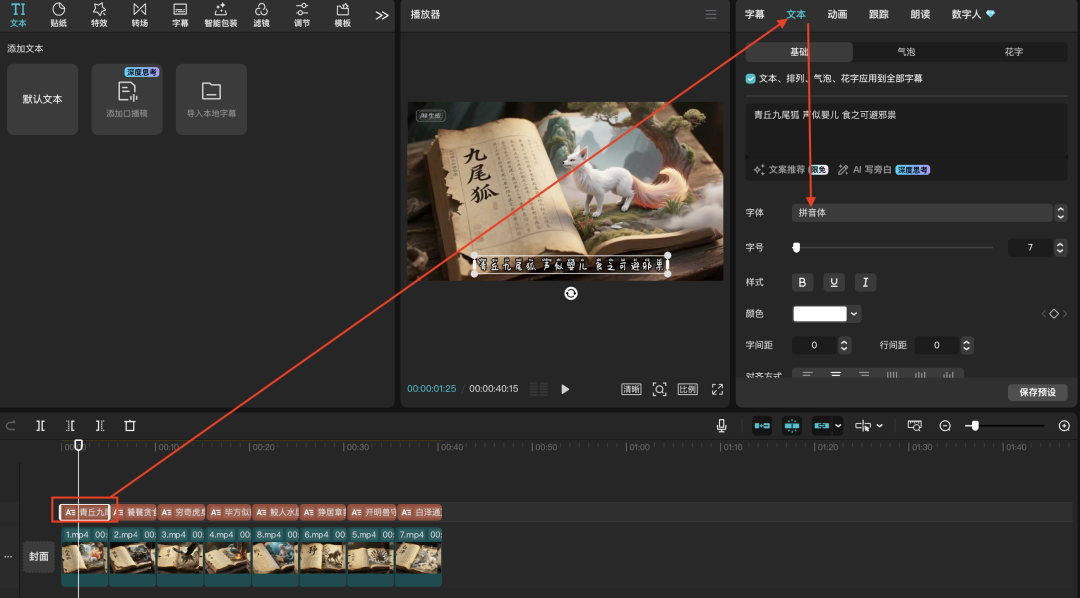Open the 贴纸 stickers panel
Image resolution: width=1080 pixels, height=598 pixels.
click(59, 14)
